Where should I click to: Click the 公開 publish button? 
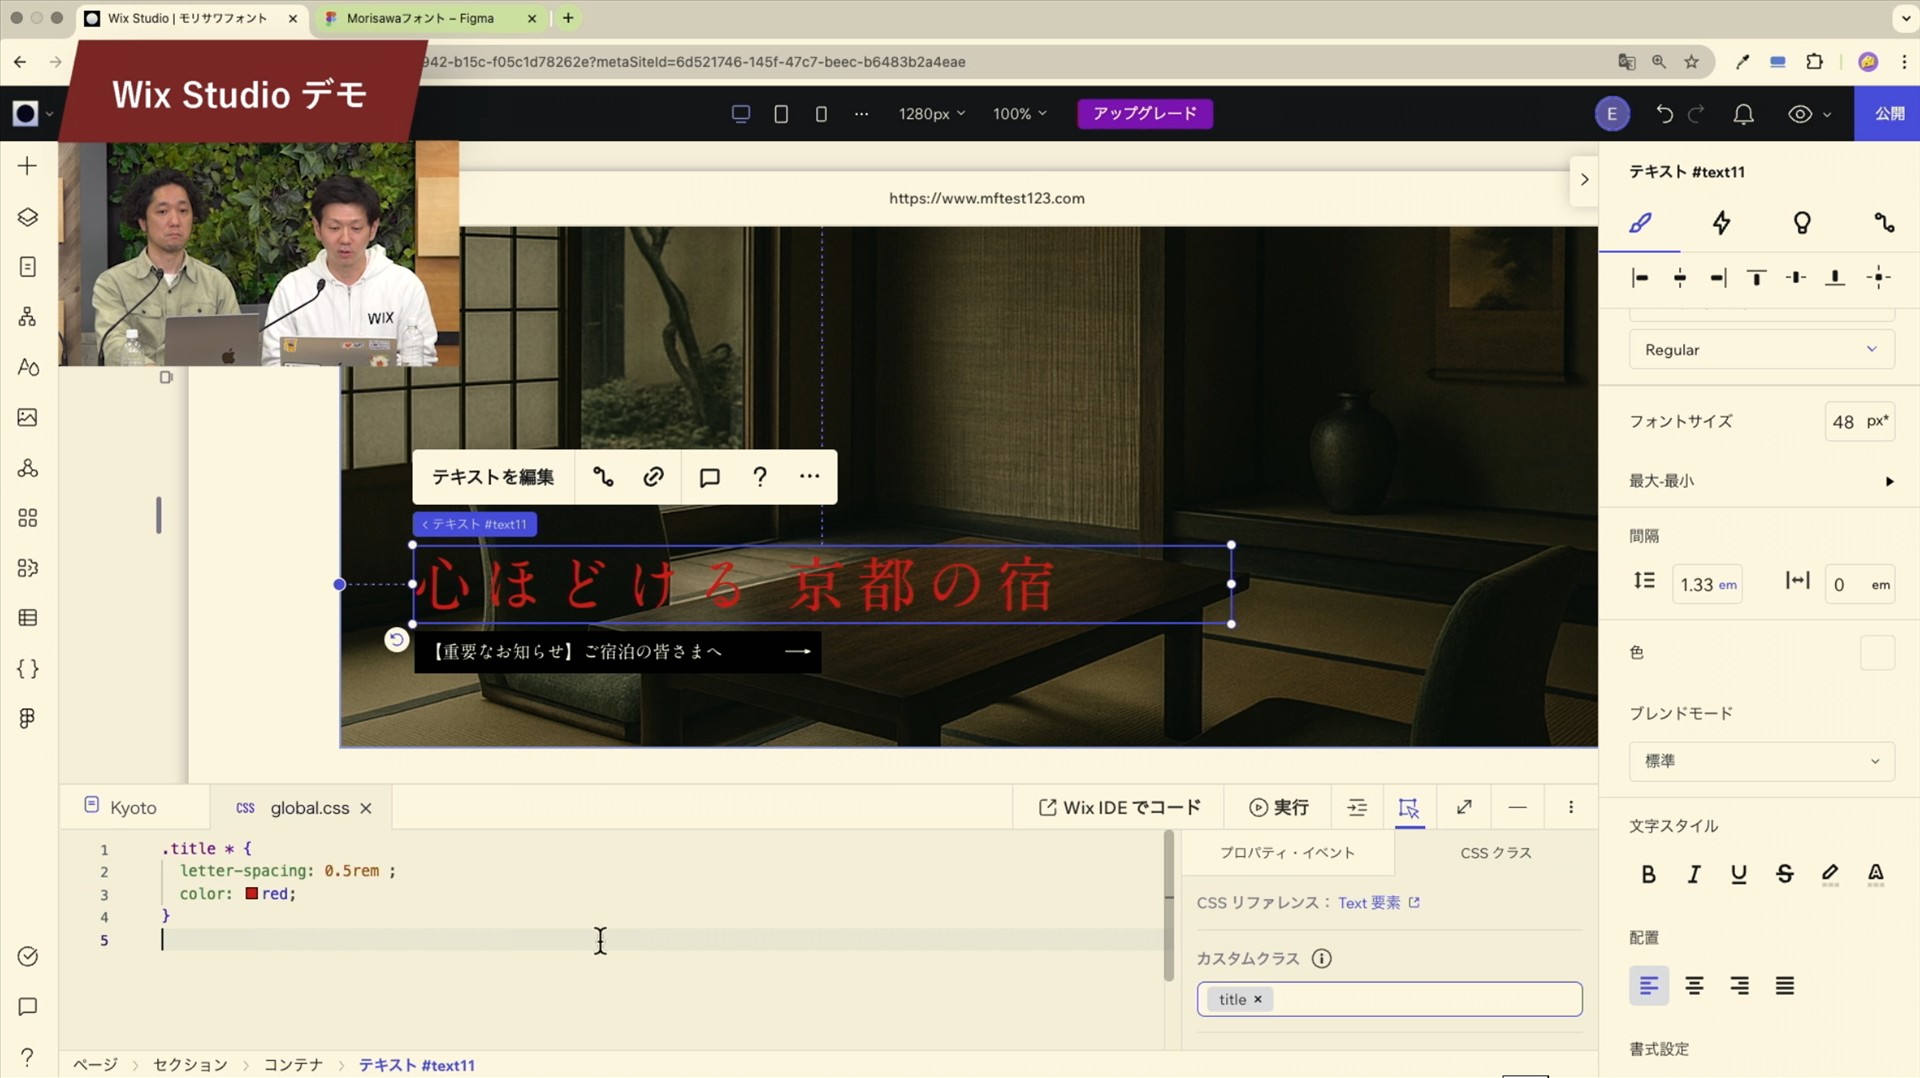[x=1888, y=114]
